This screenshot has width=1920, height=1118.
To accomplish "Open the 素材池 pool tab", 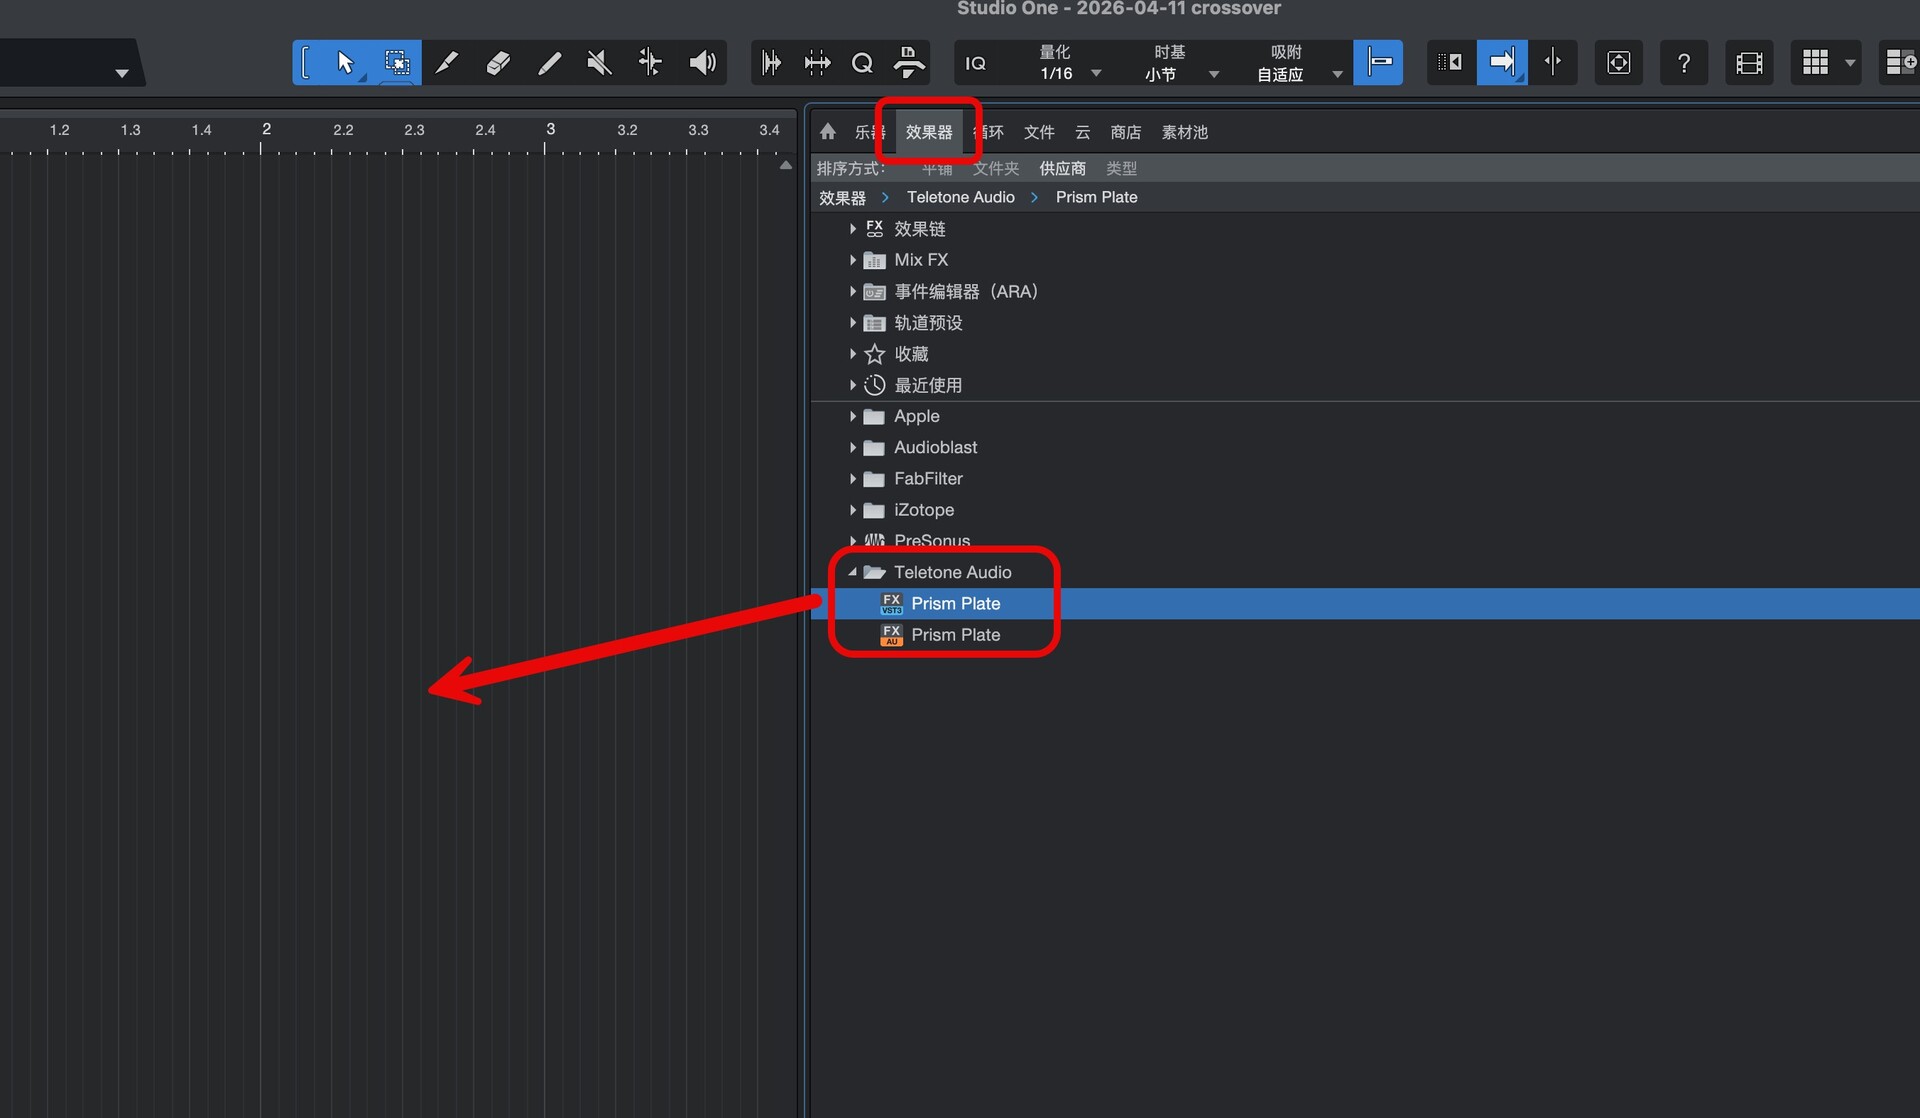I will [x=1184, y=132].
